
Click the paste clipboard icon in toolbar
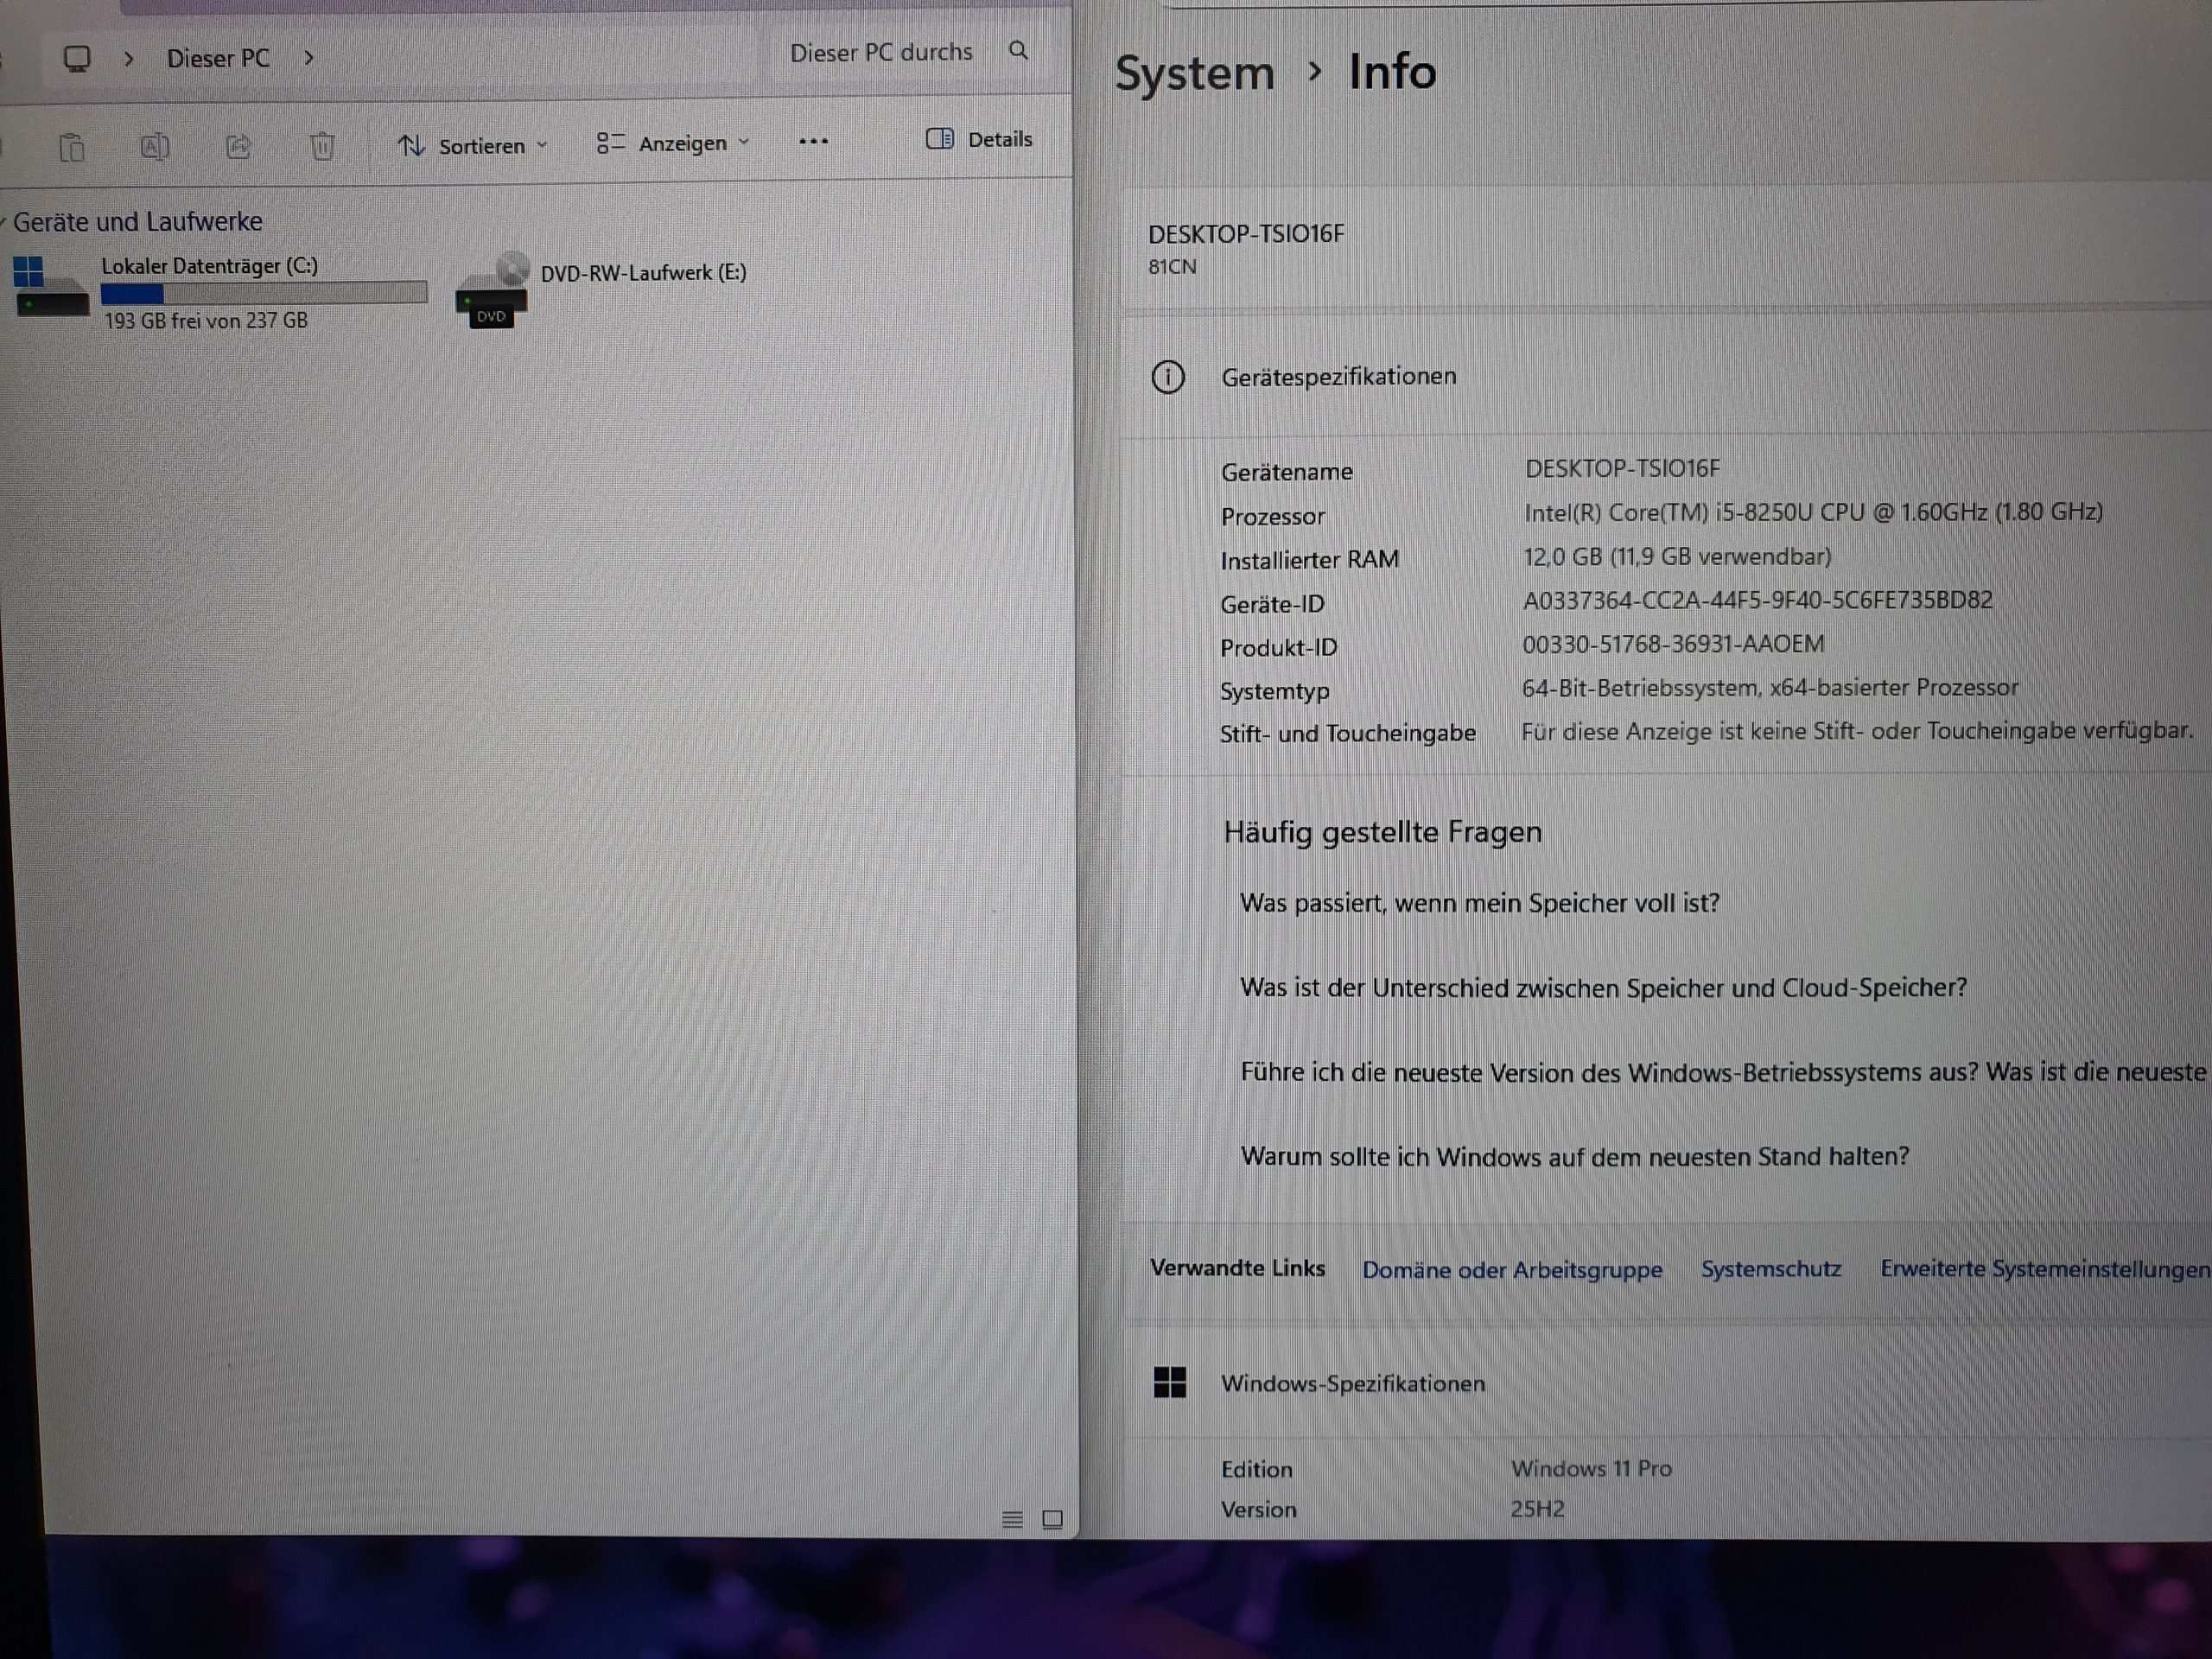pos(71,148)
